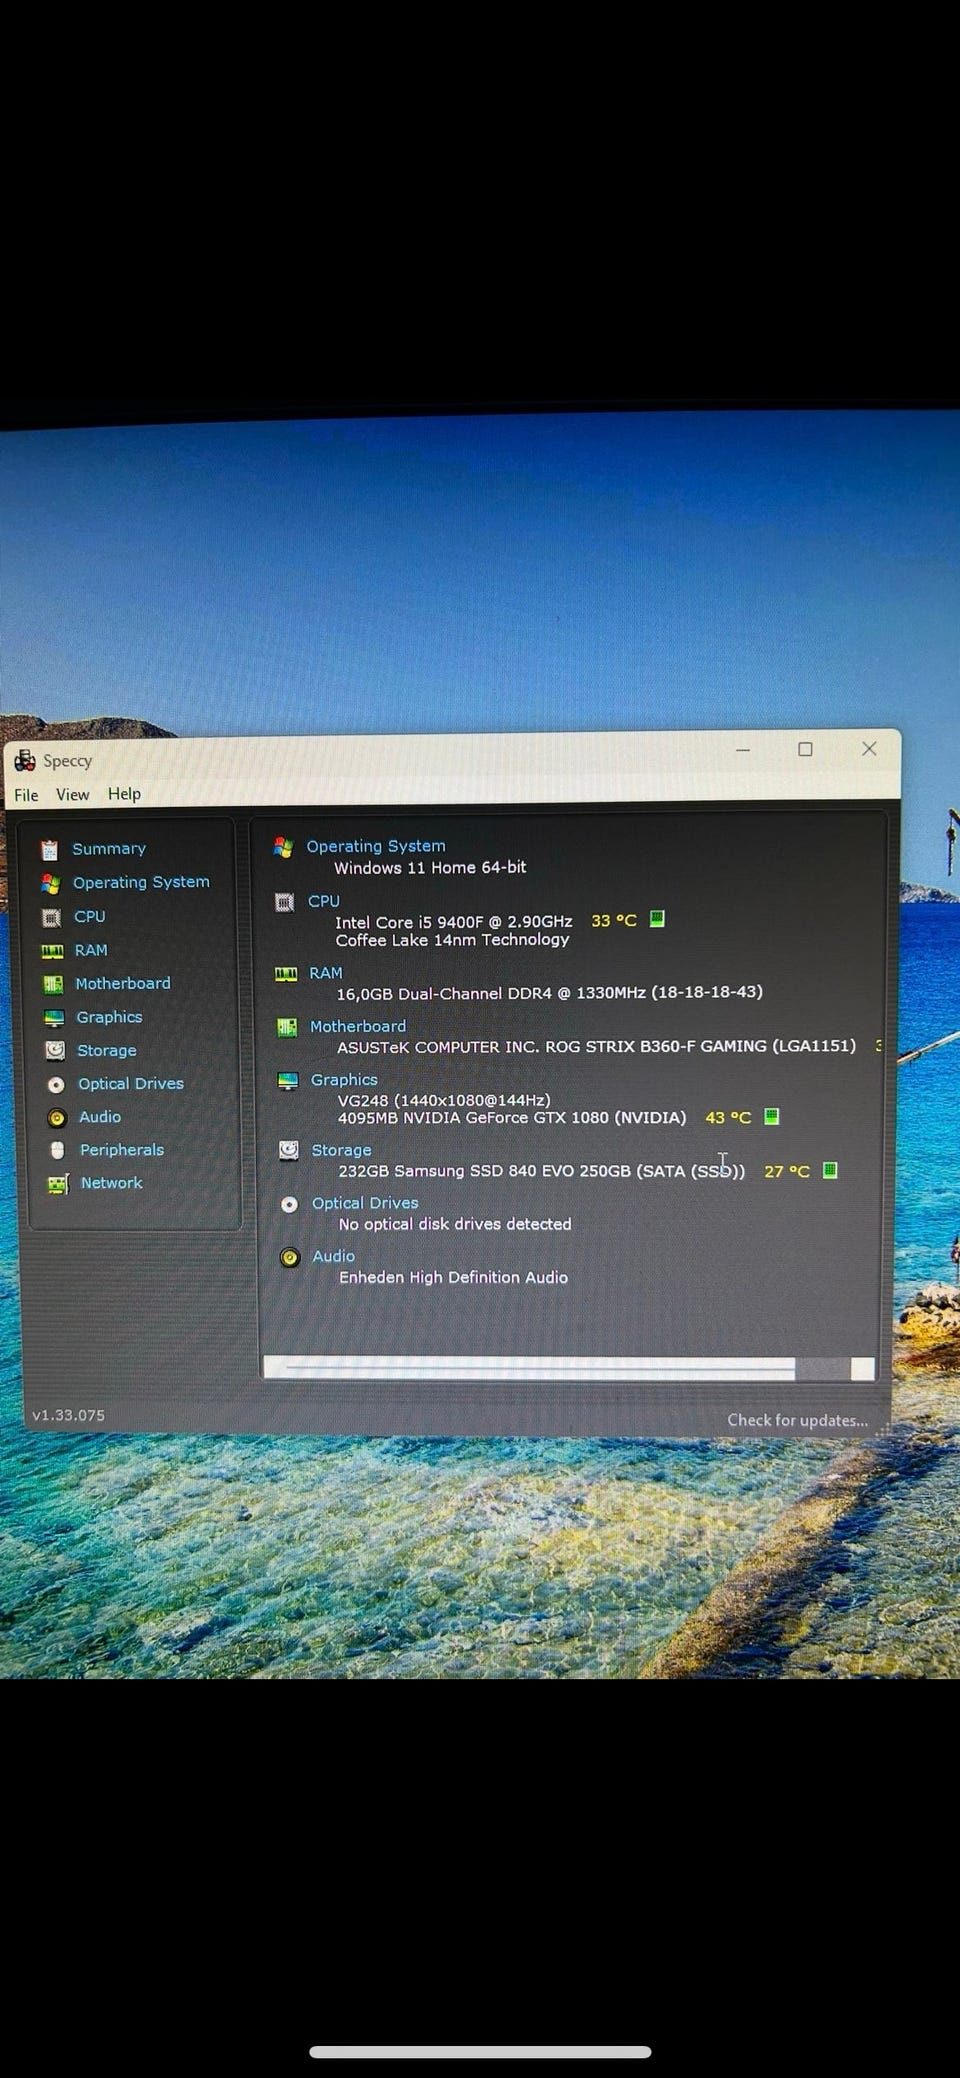Open Graphics section from sidebar label
The image size is (960, 2078).
tap(109, 1017)
